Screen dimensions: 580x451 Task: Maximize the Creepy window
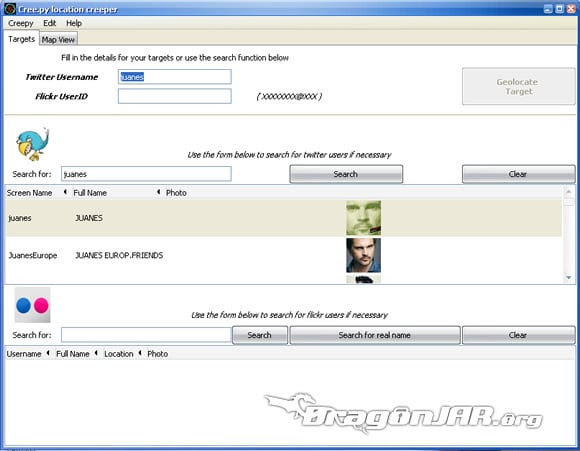(560, 9)
